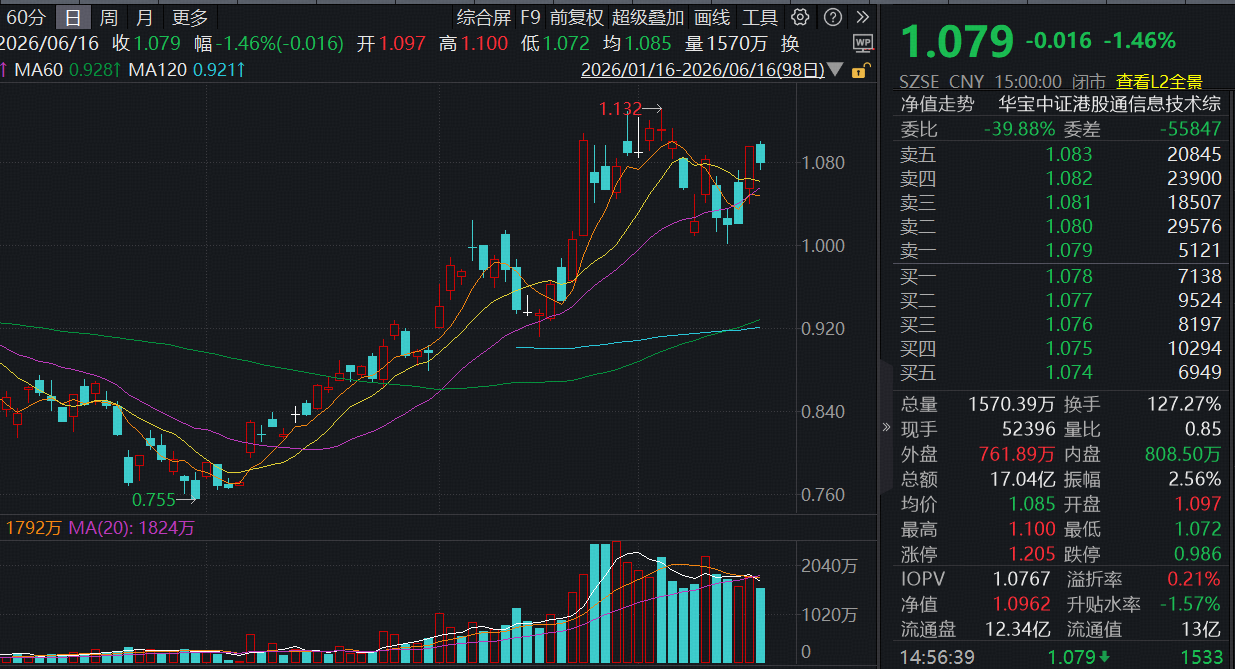This screenshot has width=1235, height=669.
Task: Expand the toolbar with double-arrow icon
Action: tap(863, 17)
